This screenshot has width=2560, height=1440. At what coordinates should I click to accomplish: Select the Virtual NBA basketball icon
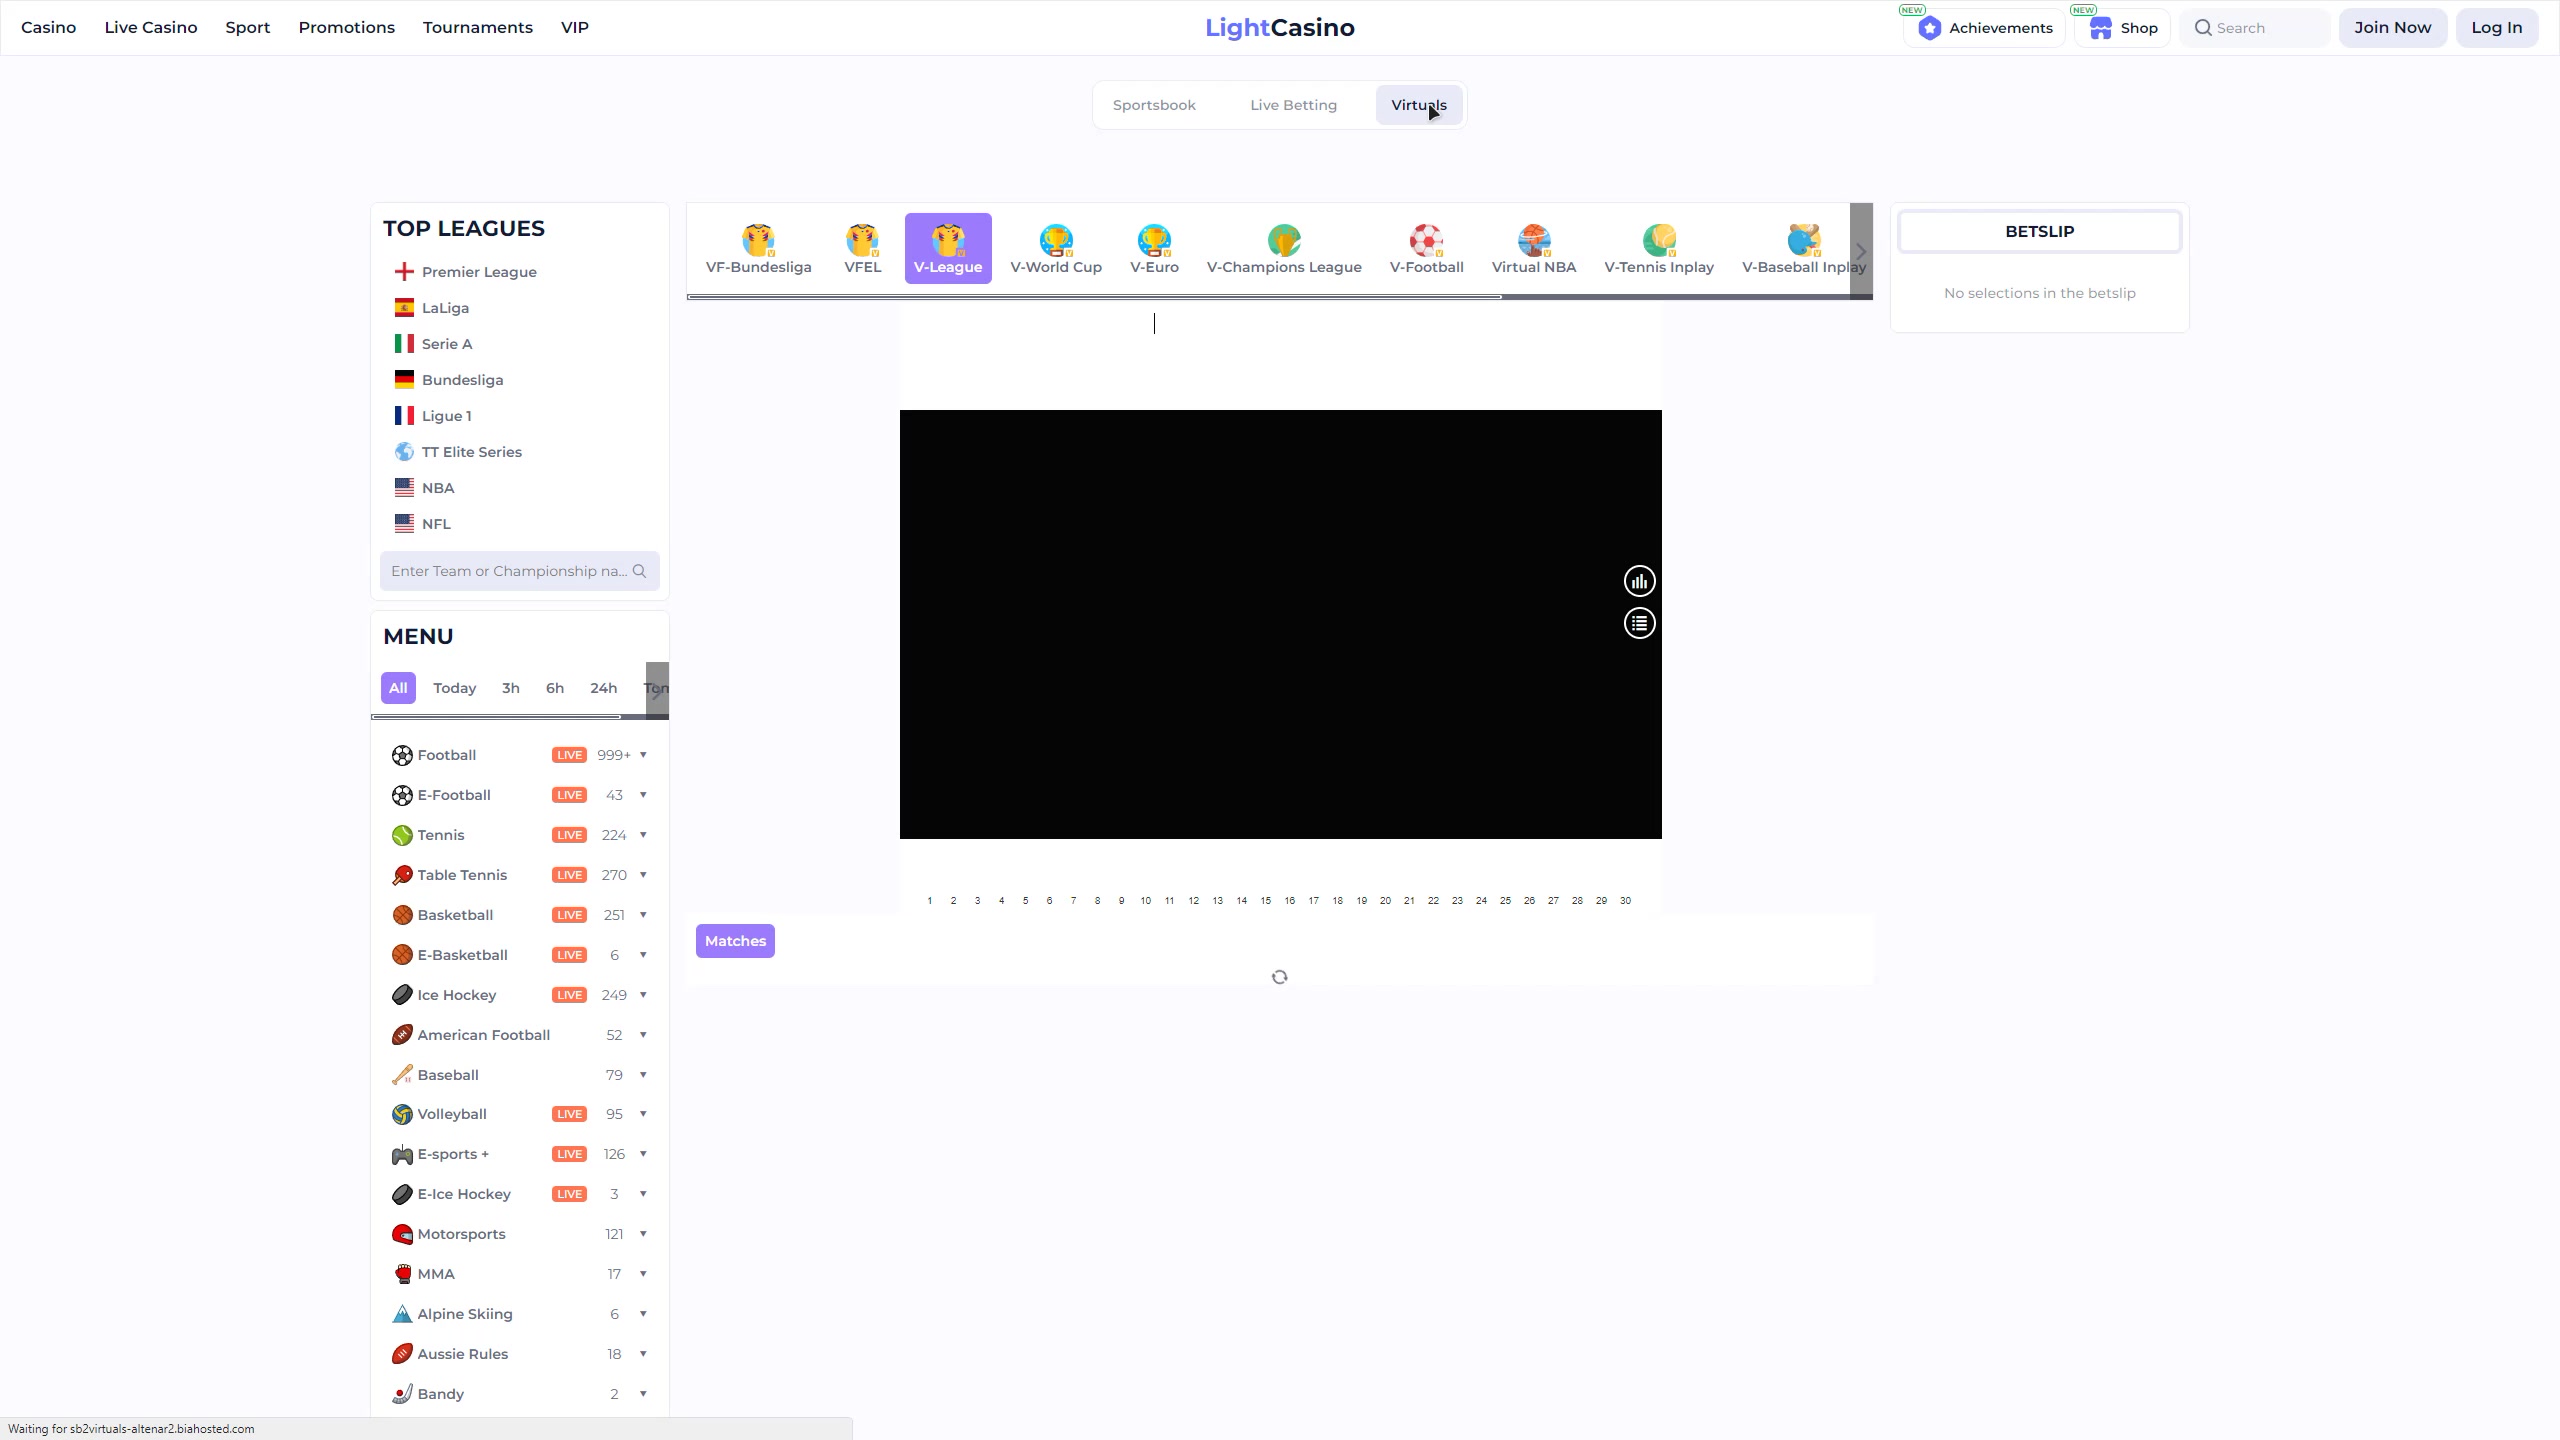click(1533, 240)
